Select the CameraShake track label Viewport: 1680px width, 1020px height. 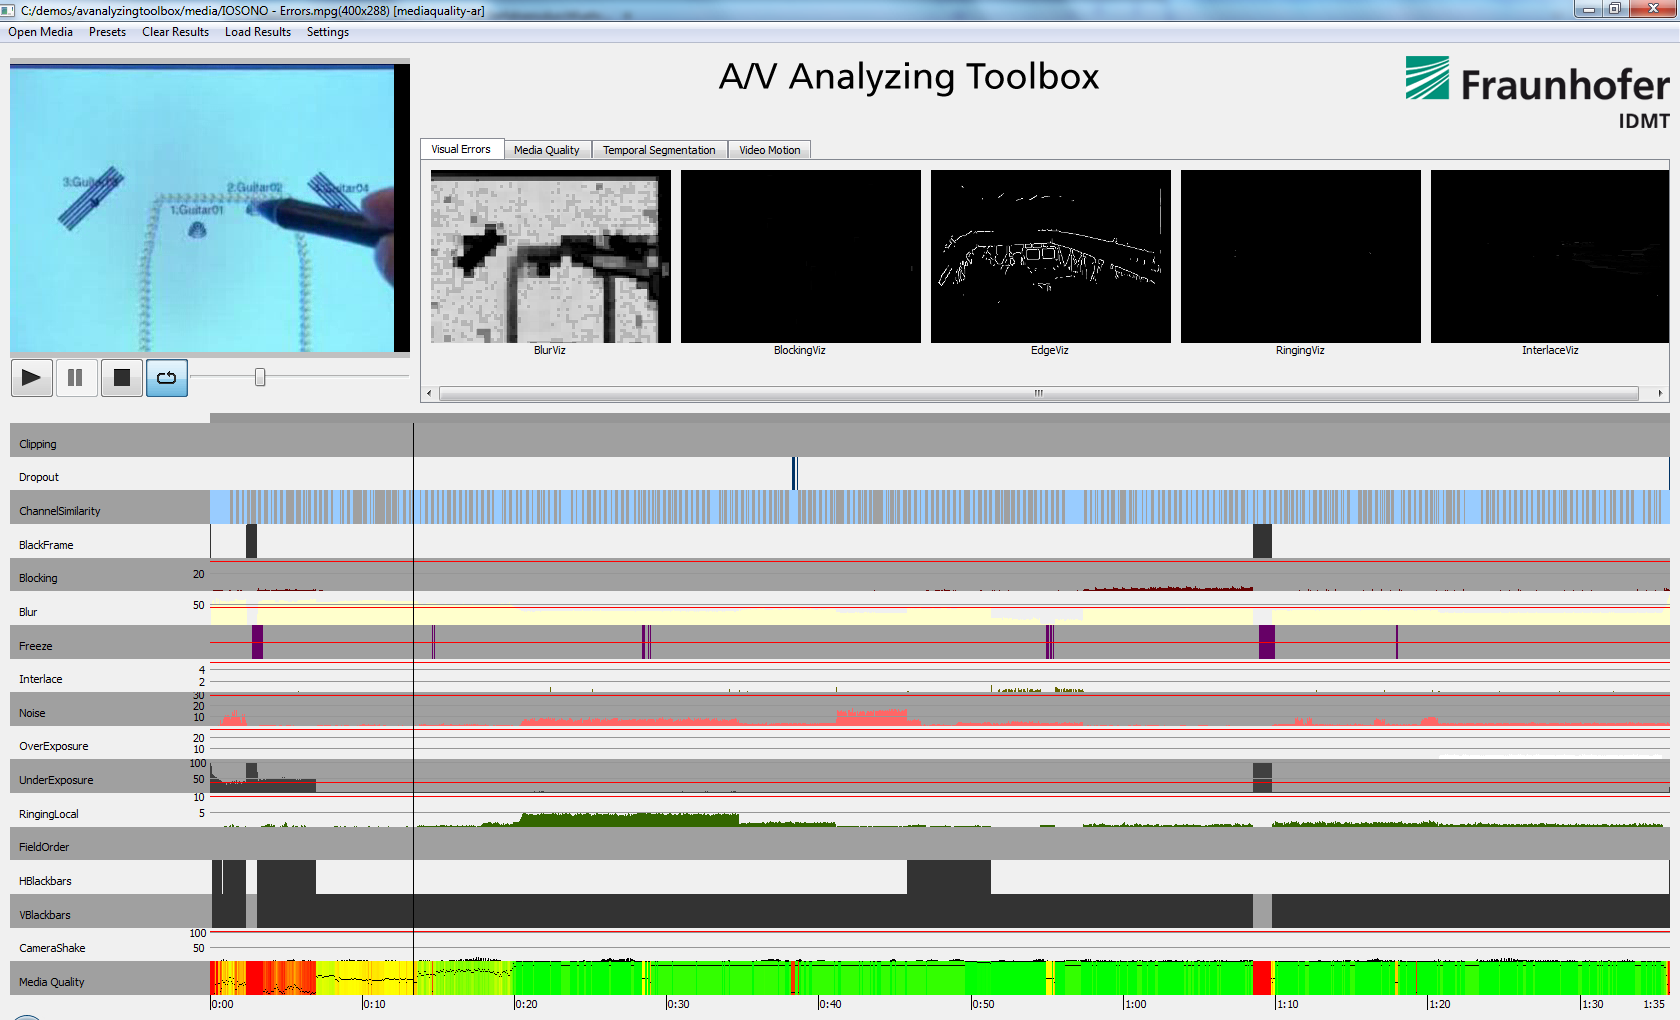click(52, 948)
